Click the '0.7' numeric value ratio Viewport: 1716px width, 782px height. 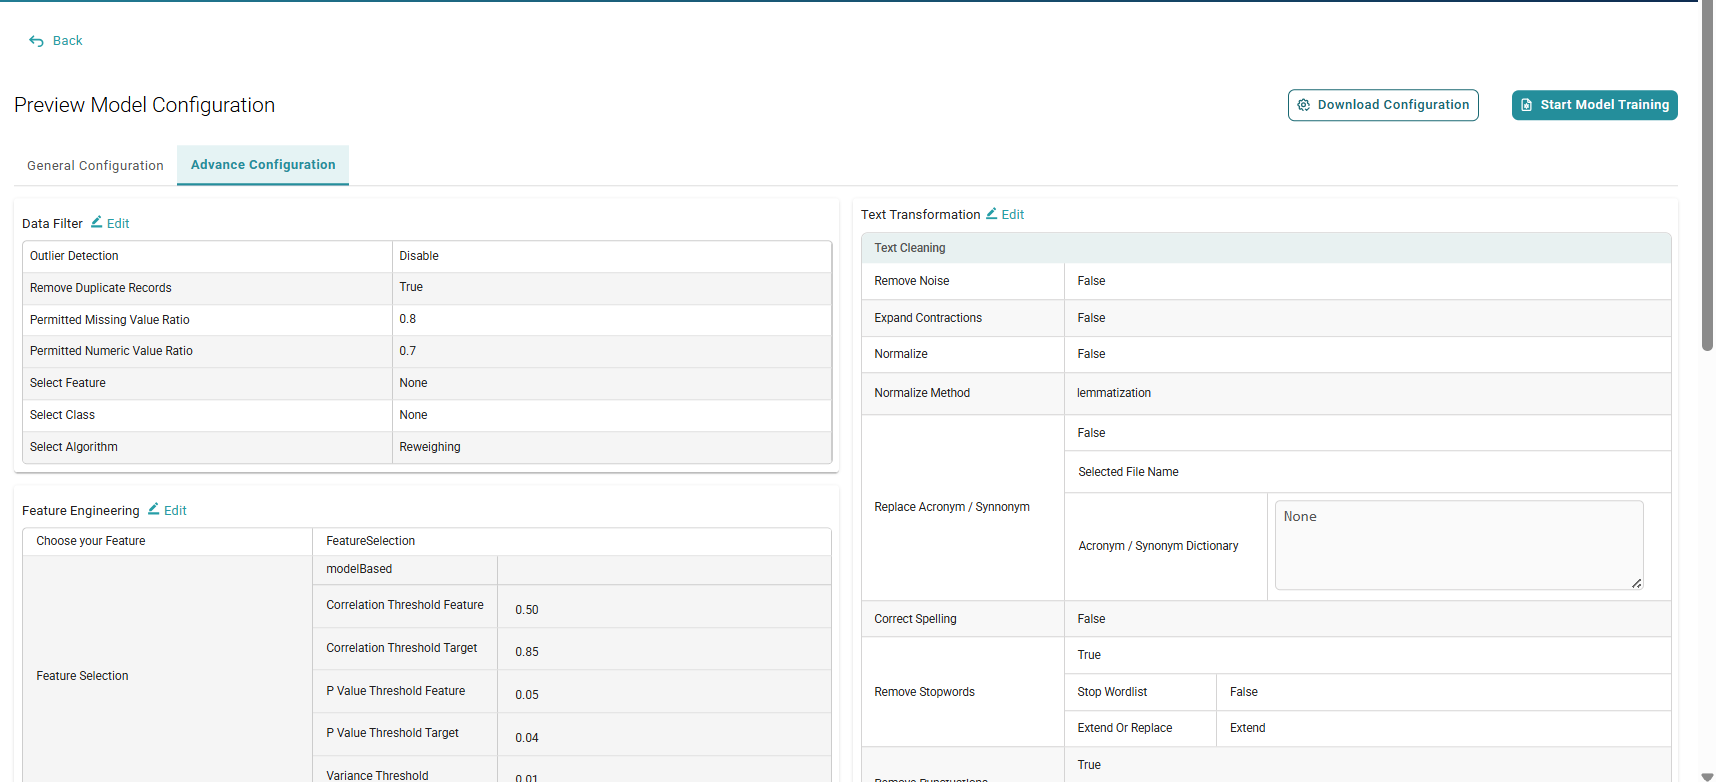click(408, 351)
